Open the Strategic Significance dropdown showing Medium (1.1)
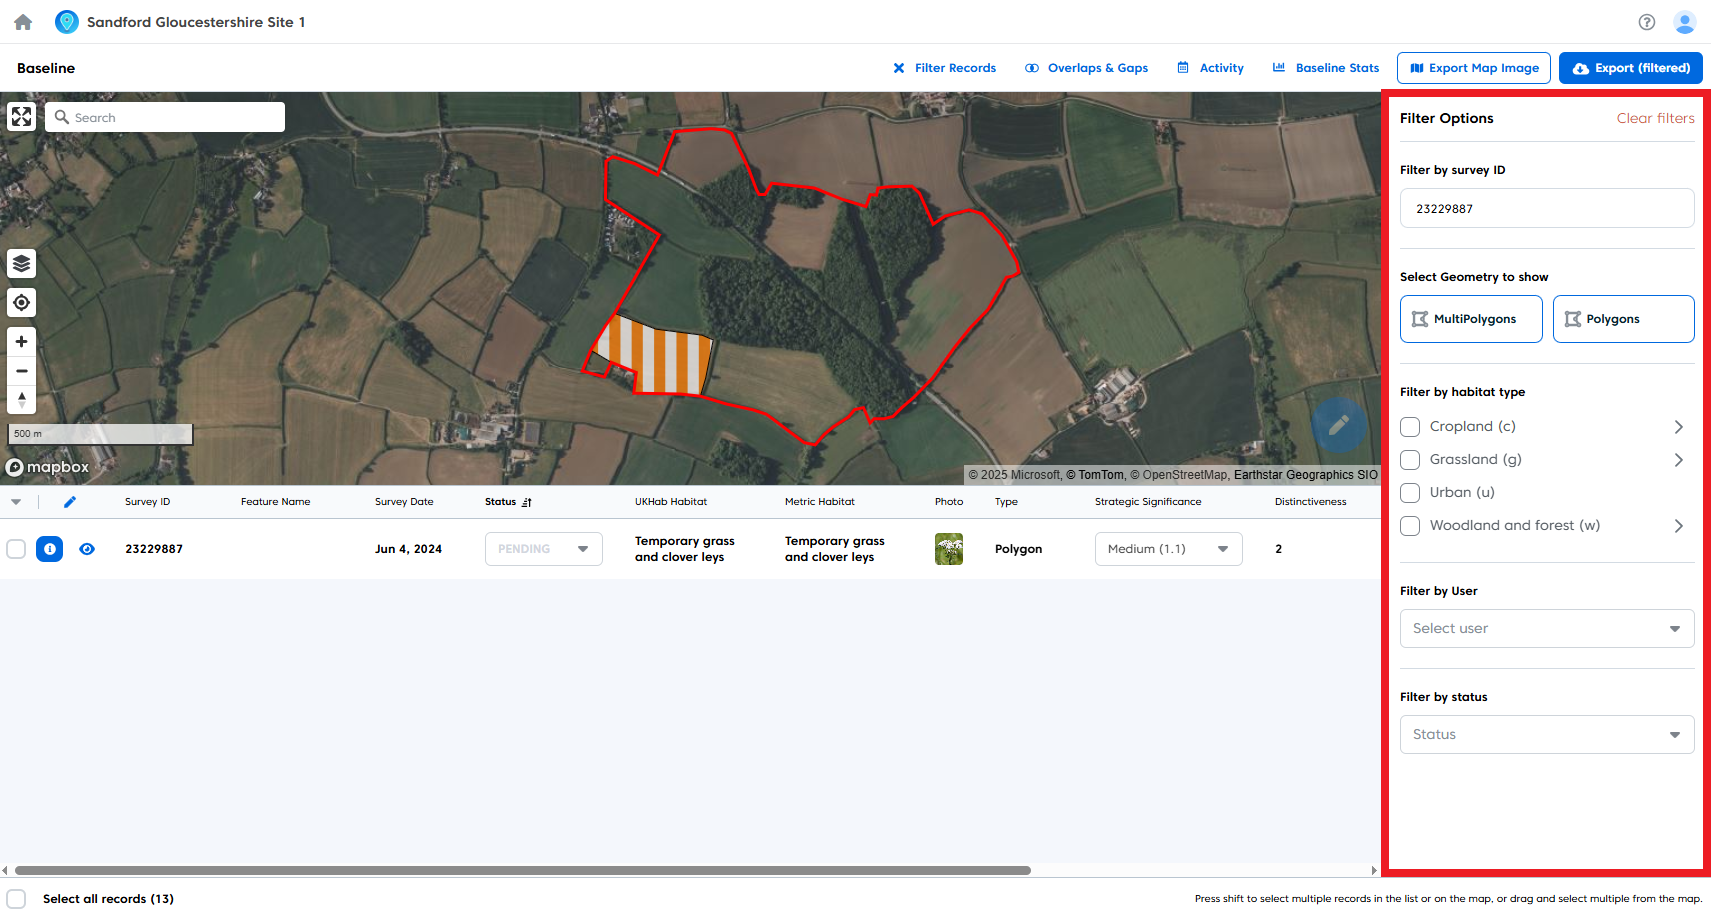 tap(1168, 548)
